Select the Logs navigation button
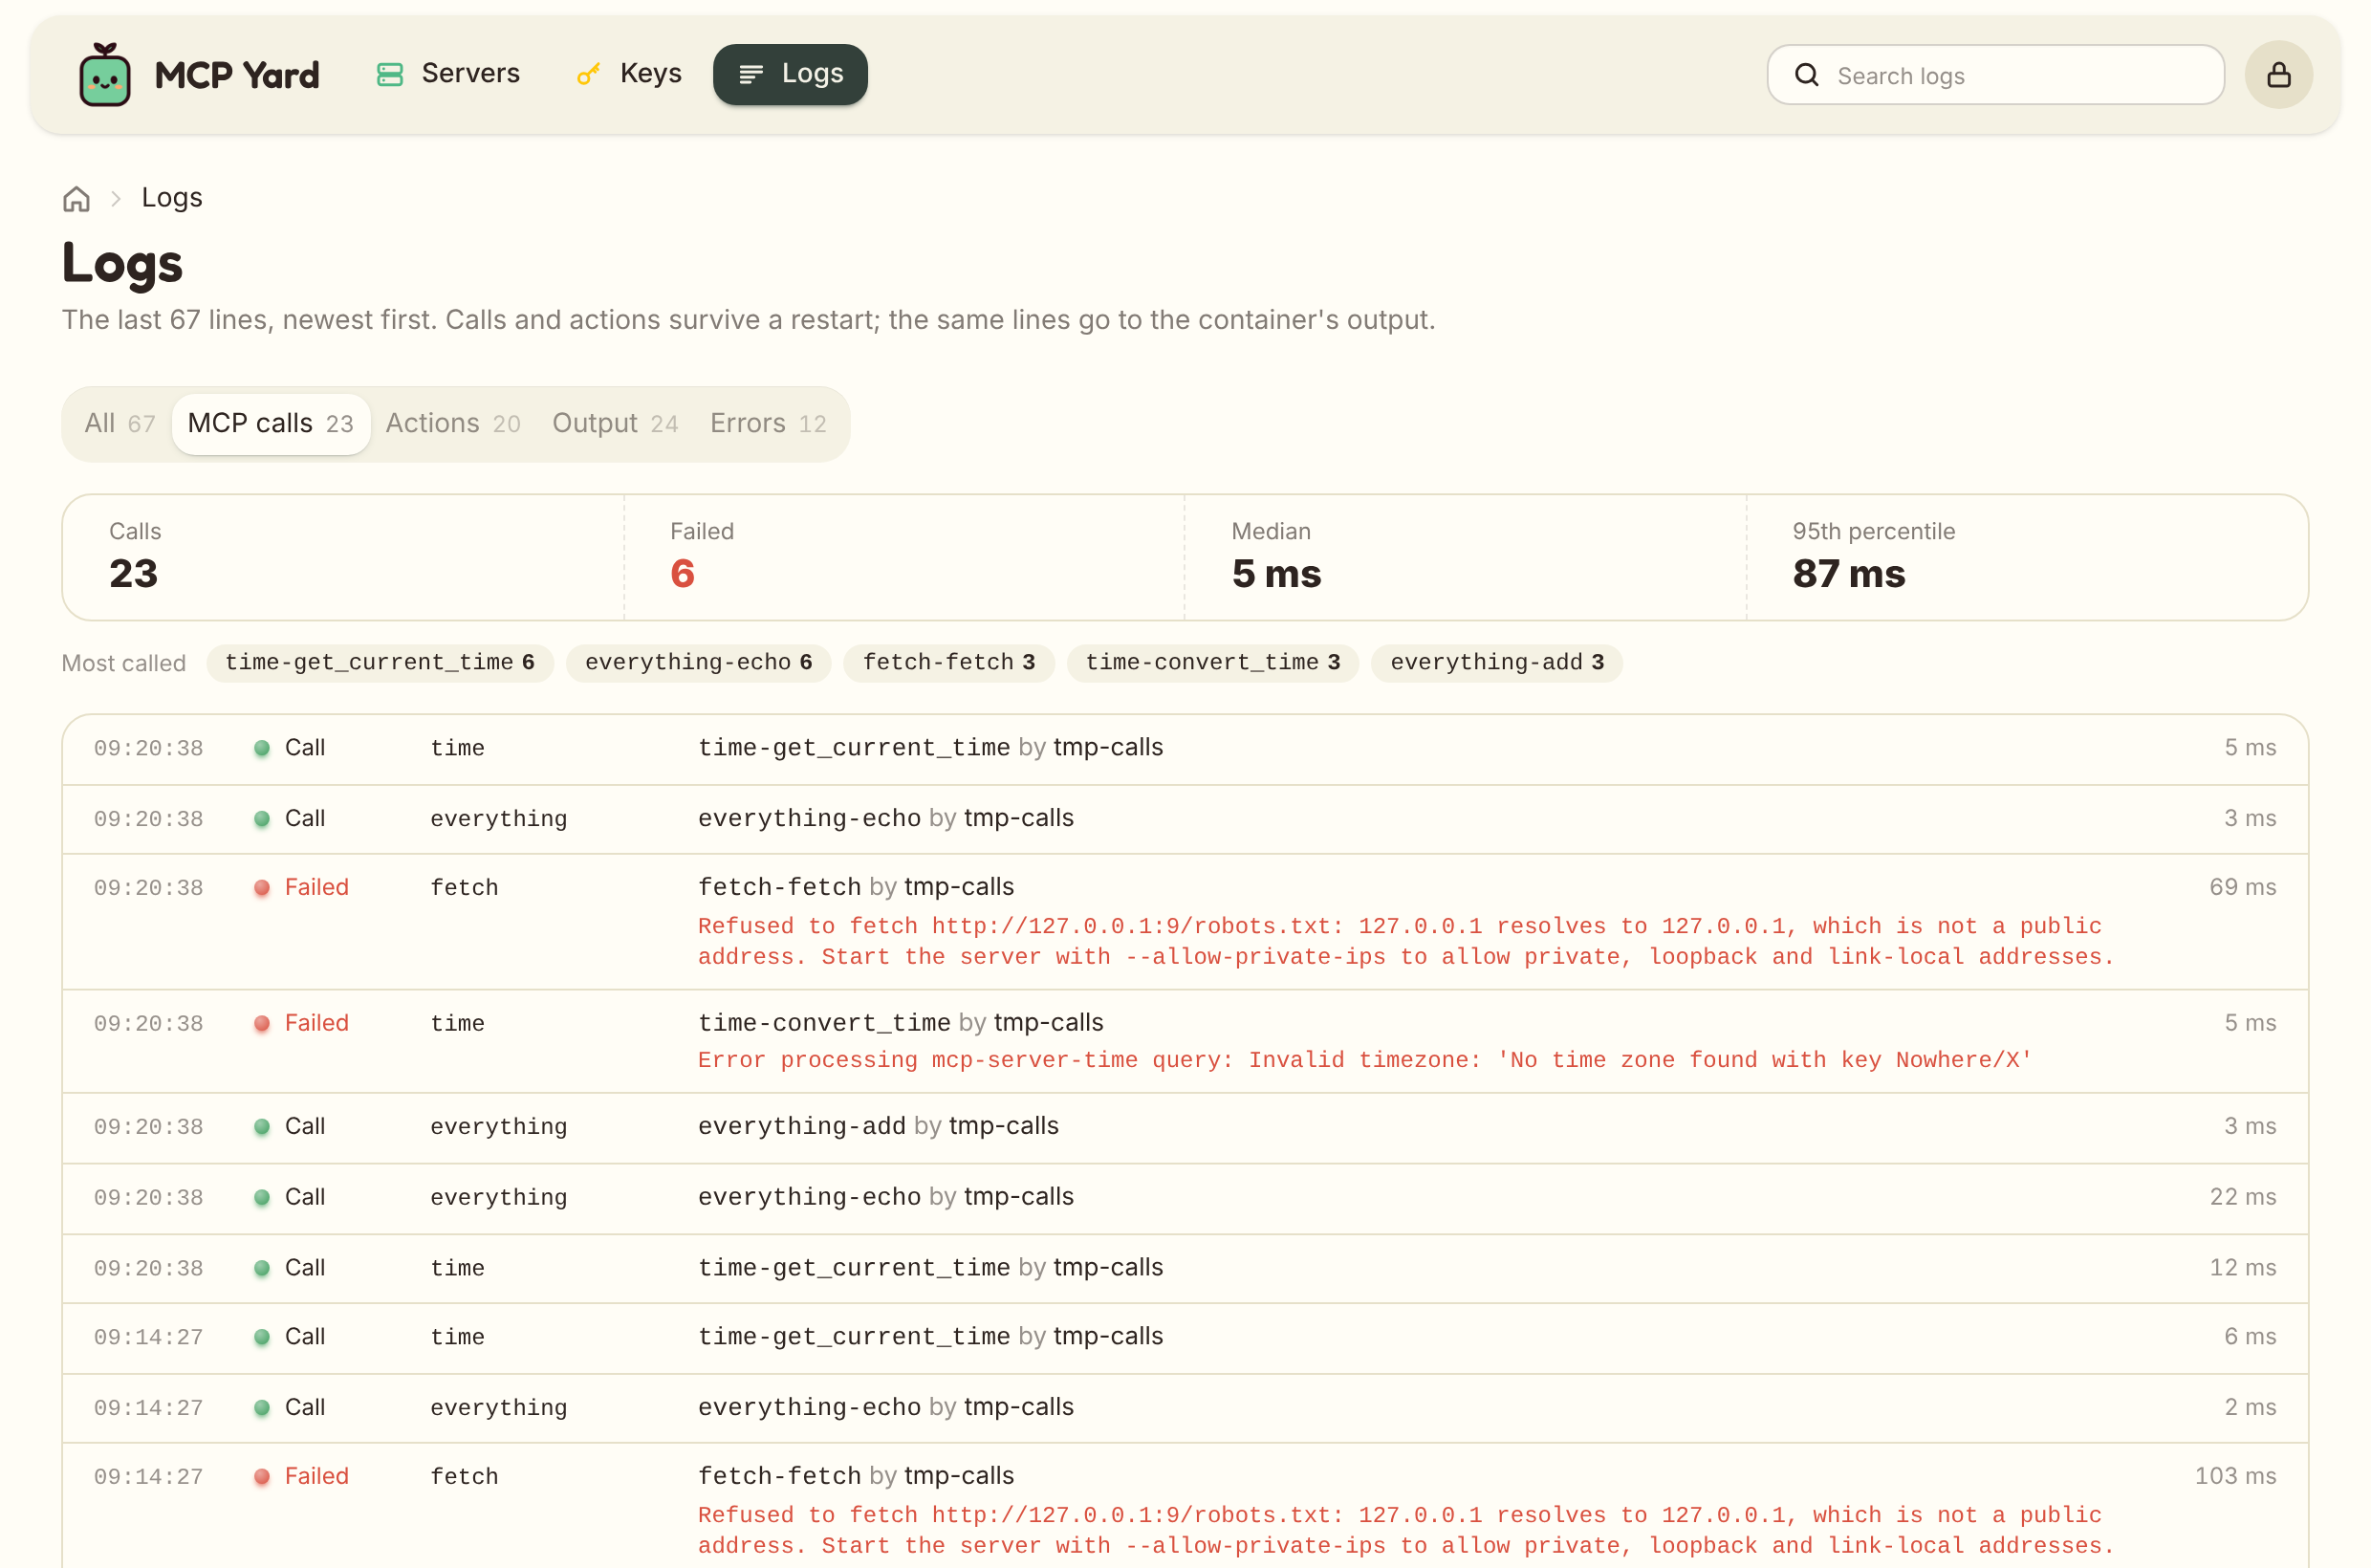 click(x=790, y=74)
